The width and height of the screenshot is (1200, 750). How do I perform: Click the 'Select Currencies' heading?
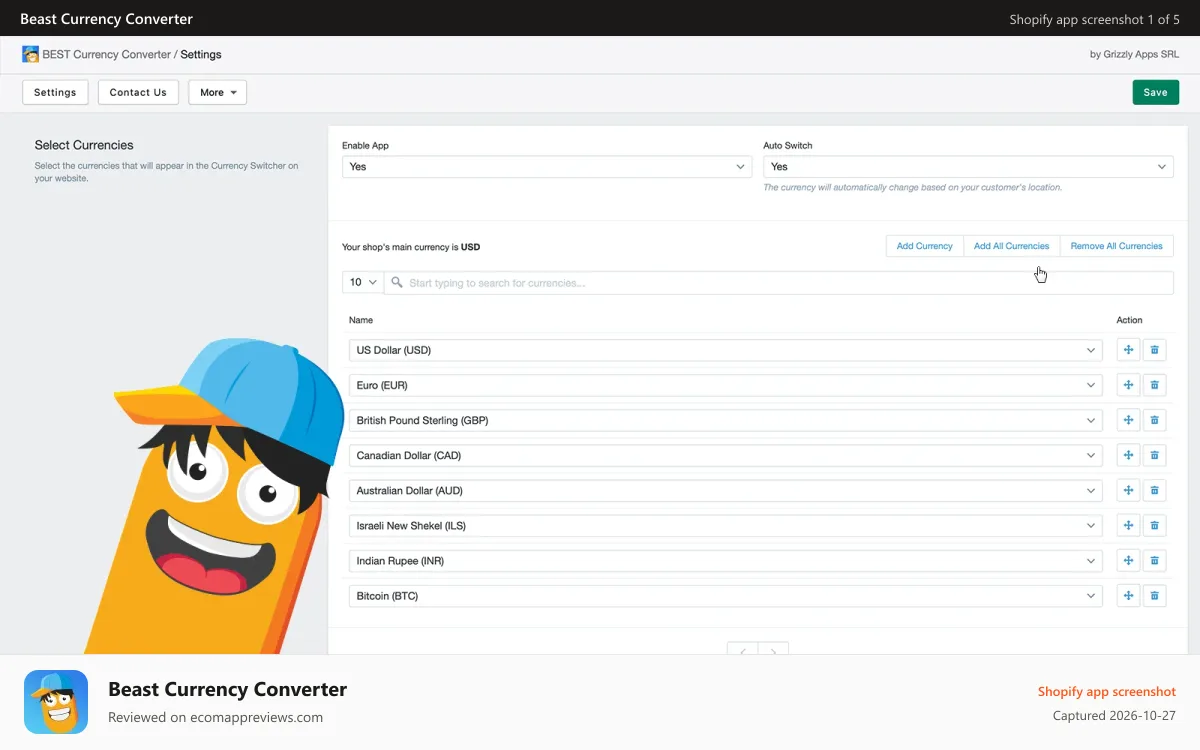click(x=84, y=145)
